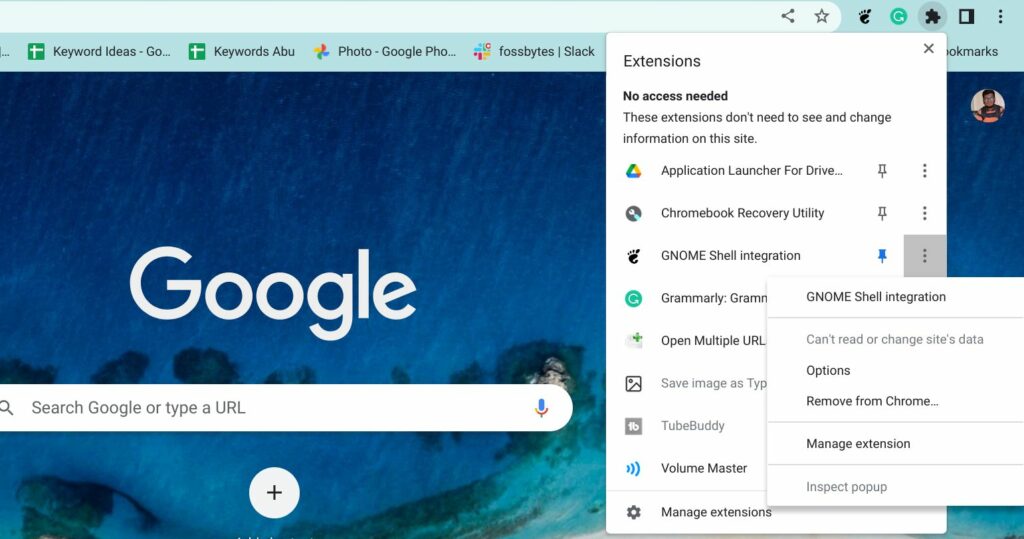This screenshot has height=539, width=1024.
Task: Open more actions for Application Launcher For Drive
Action: click(924, 171)
